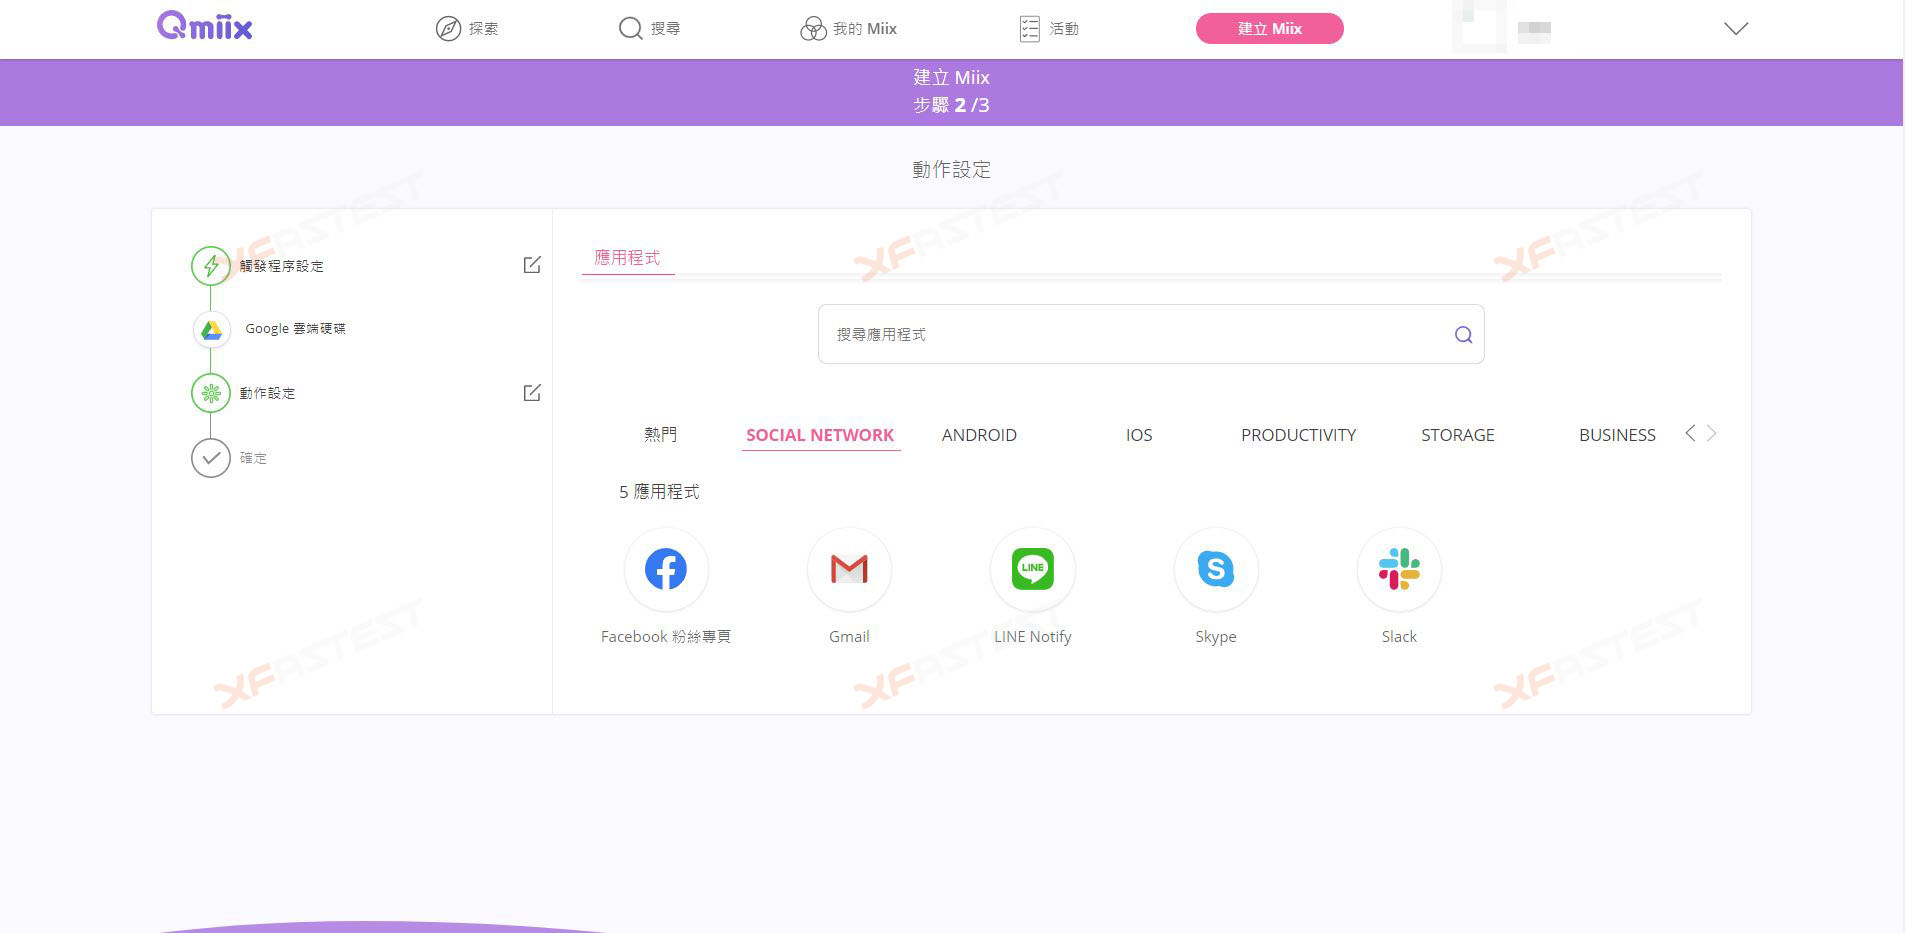The width and height of the screenshot is (1905, 933).
Task: Choose the Slack app icon
Action: click(1399, 569)
